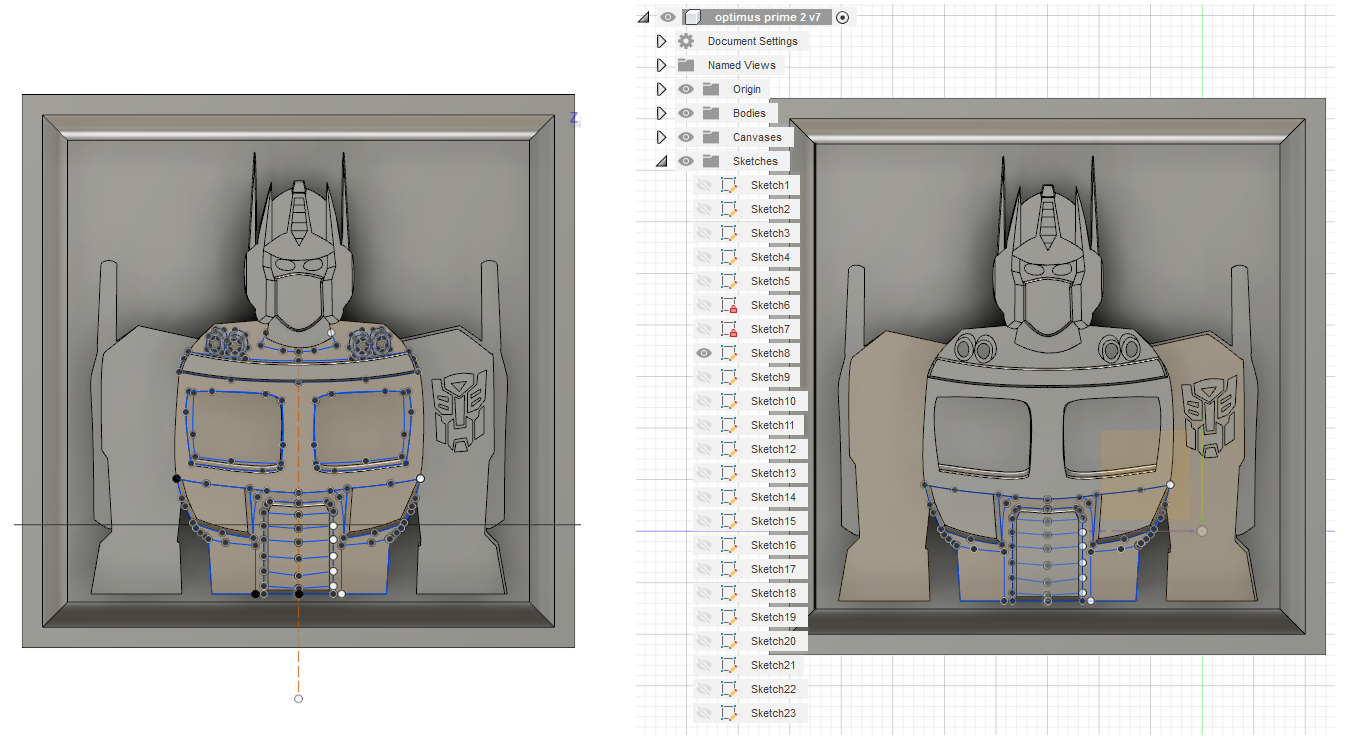The width and height of the screenshot is (1360, 740).
Task: Collapse the Sketches folder
Action: pos(661,161)
